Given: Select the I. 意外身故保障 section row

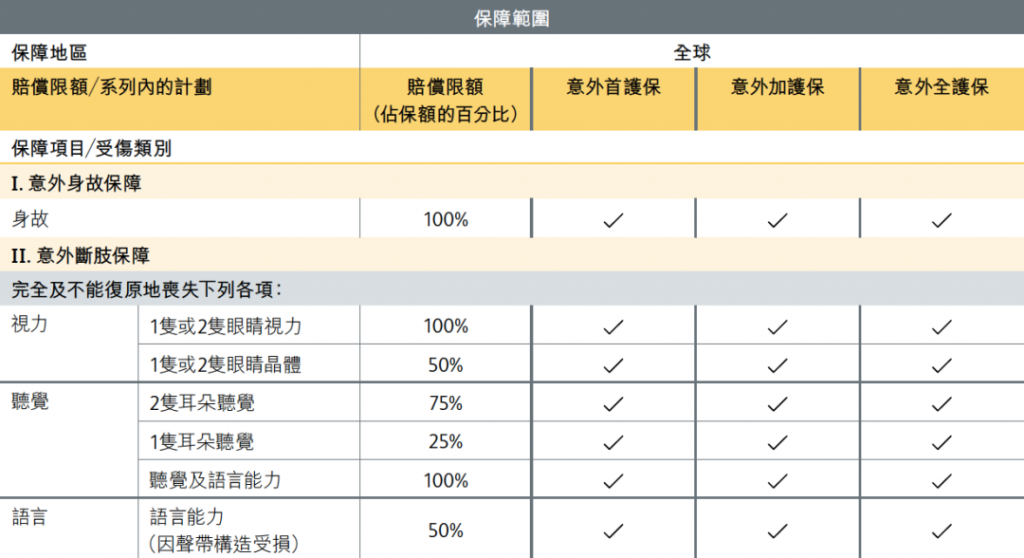Looking at the screenshot, I should [x=512, y=183].
